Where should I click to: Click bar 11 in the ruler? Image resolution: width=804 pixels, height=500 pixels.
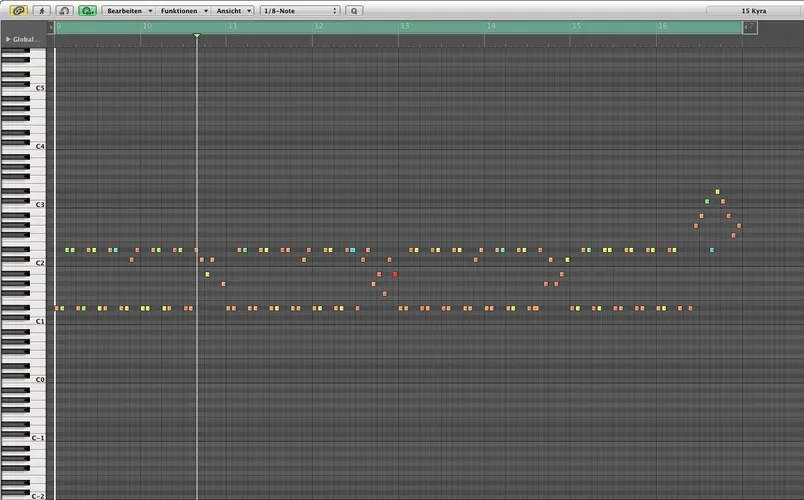coord(233,26)
